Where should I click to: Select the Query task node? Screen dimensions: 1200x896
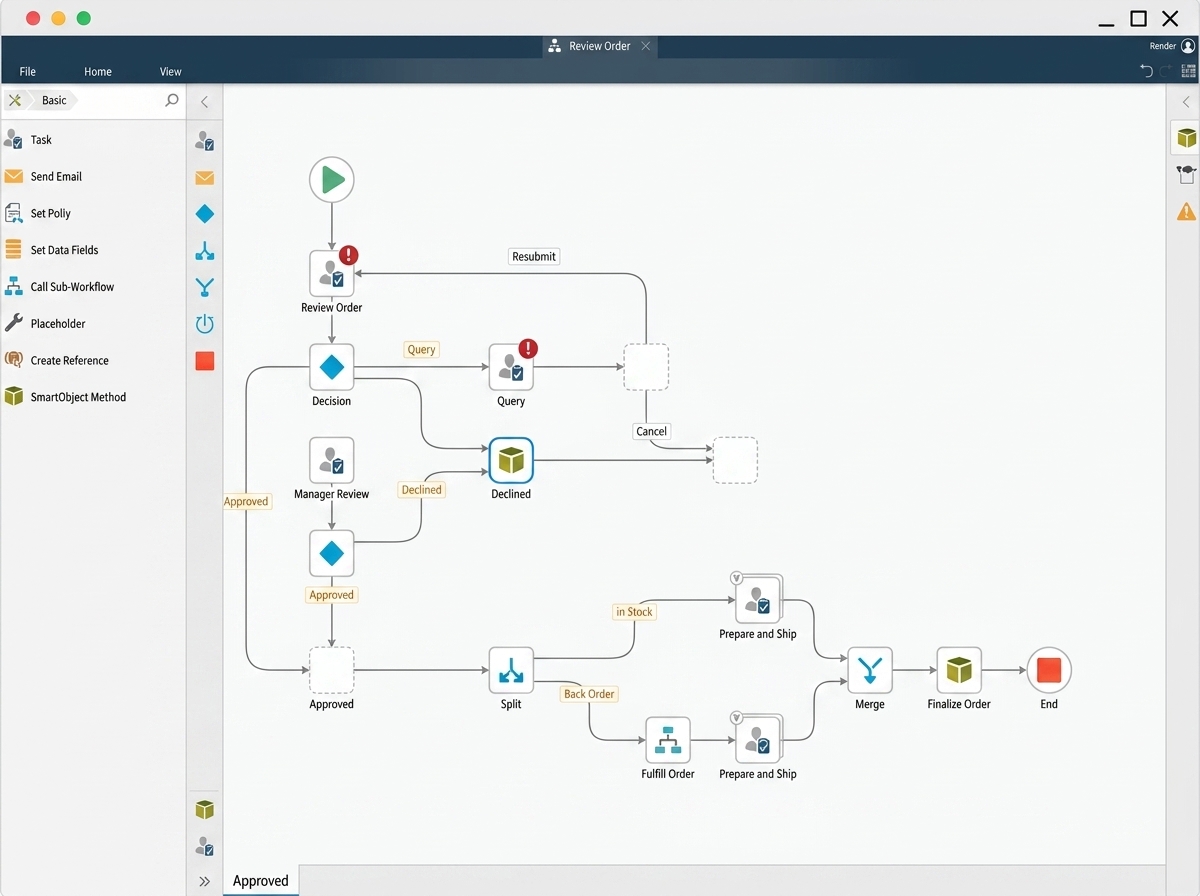[511, 367]
